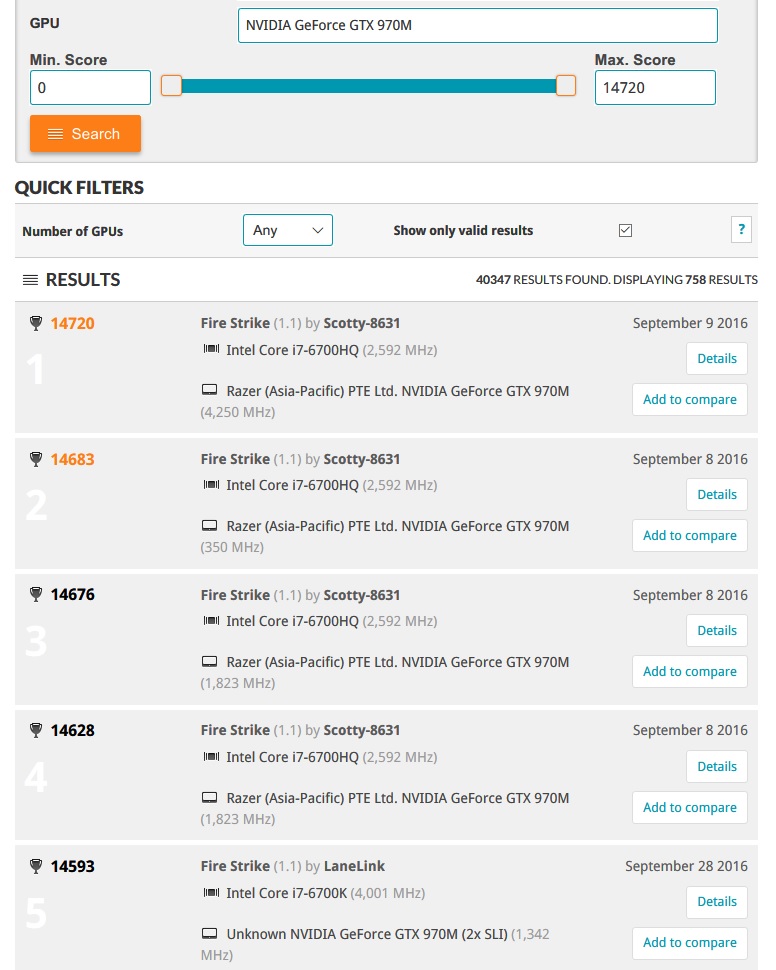Viewport: 776px width, 970px height.
Task: Focus the Max. Score input field
Action: coord(655,87)
